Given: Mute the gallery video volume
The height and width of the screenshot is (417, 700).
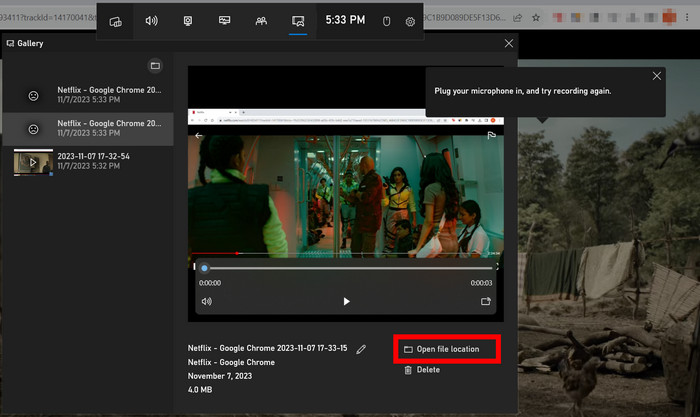Looking at the screenshot, I should pyautogui.click(x=207, y=301).
